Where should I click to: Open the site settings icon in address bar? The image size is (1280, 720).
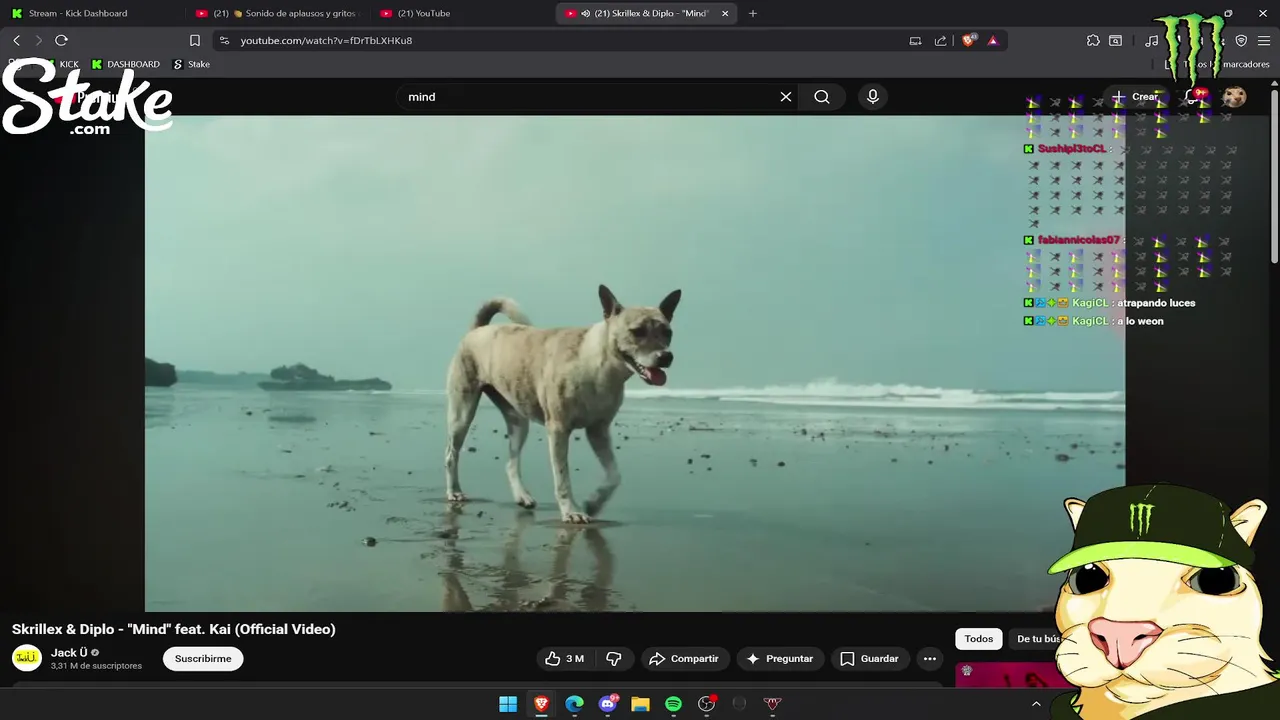(x=224, y=40)
